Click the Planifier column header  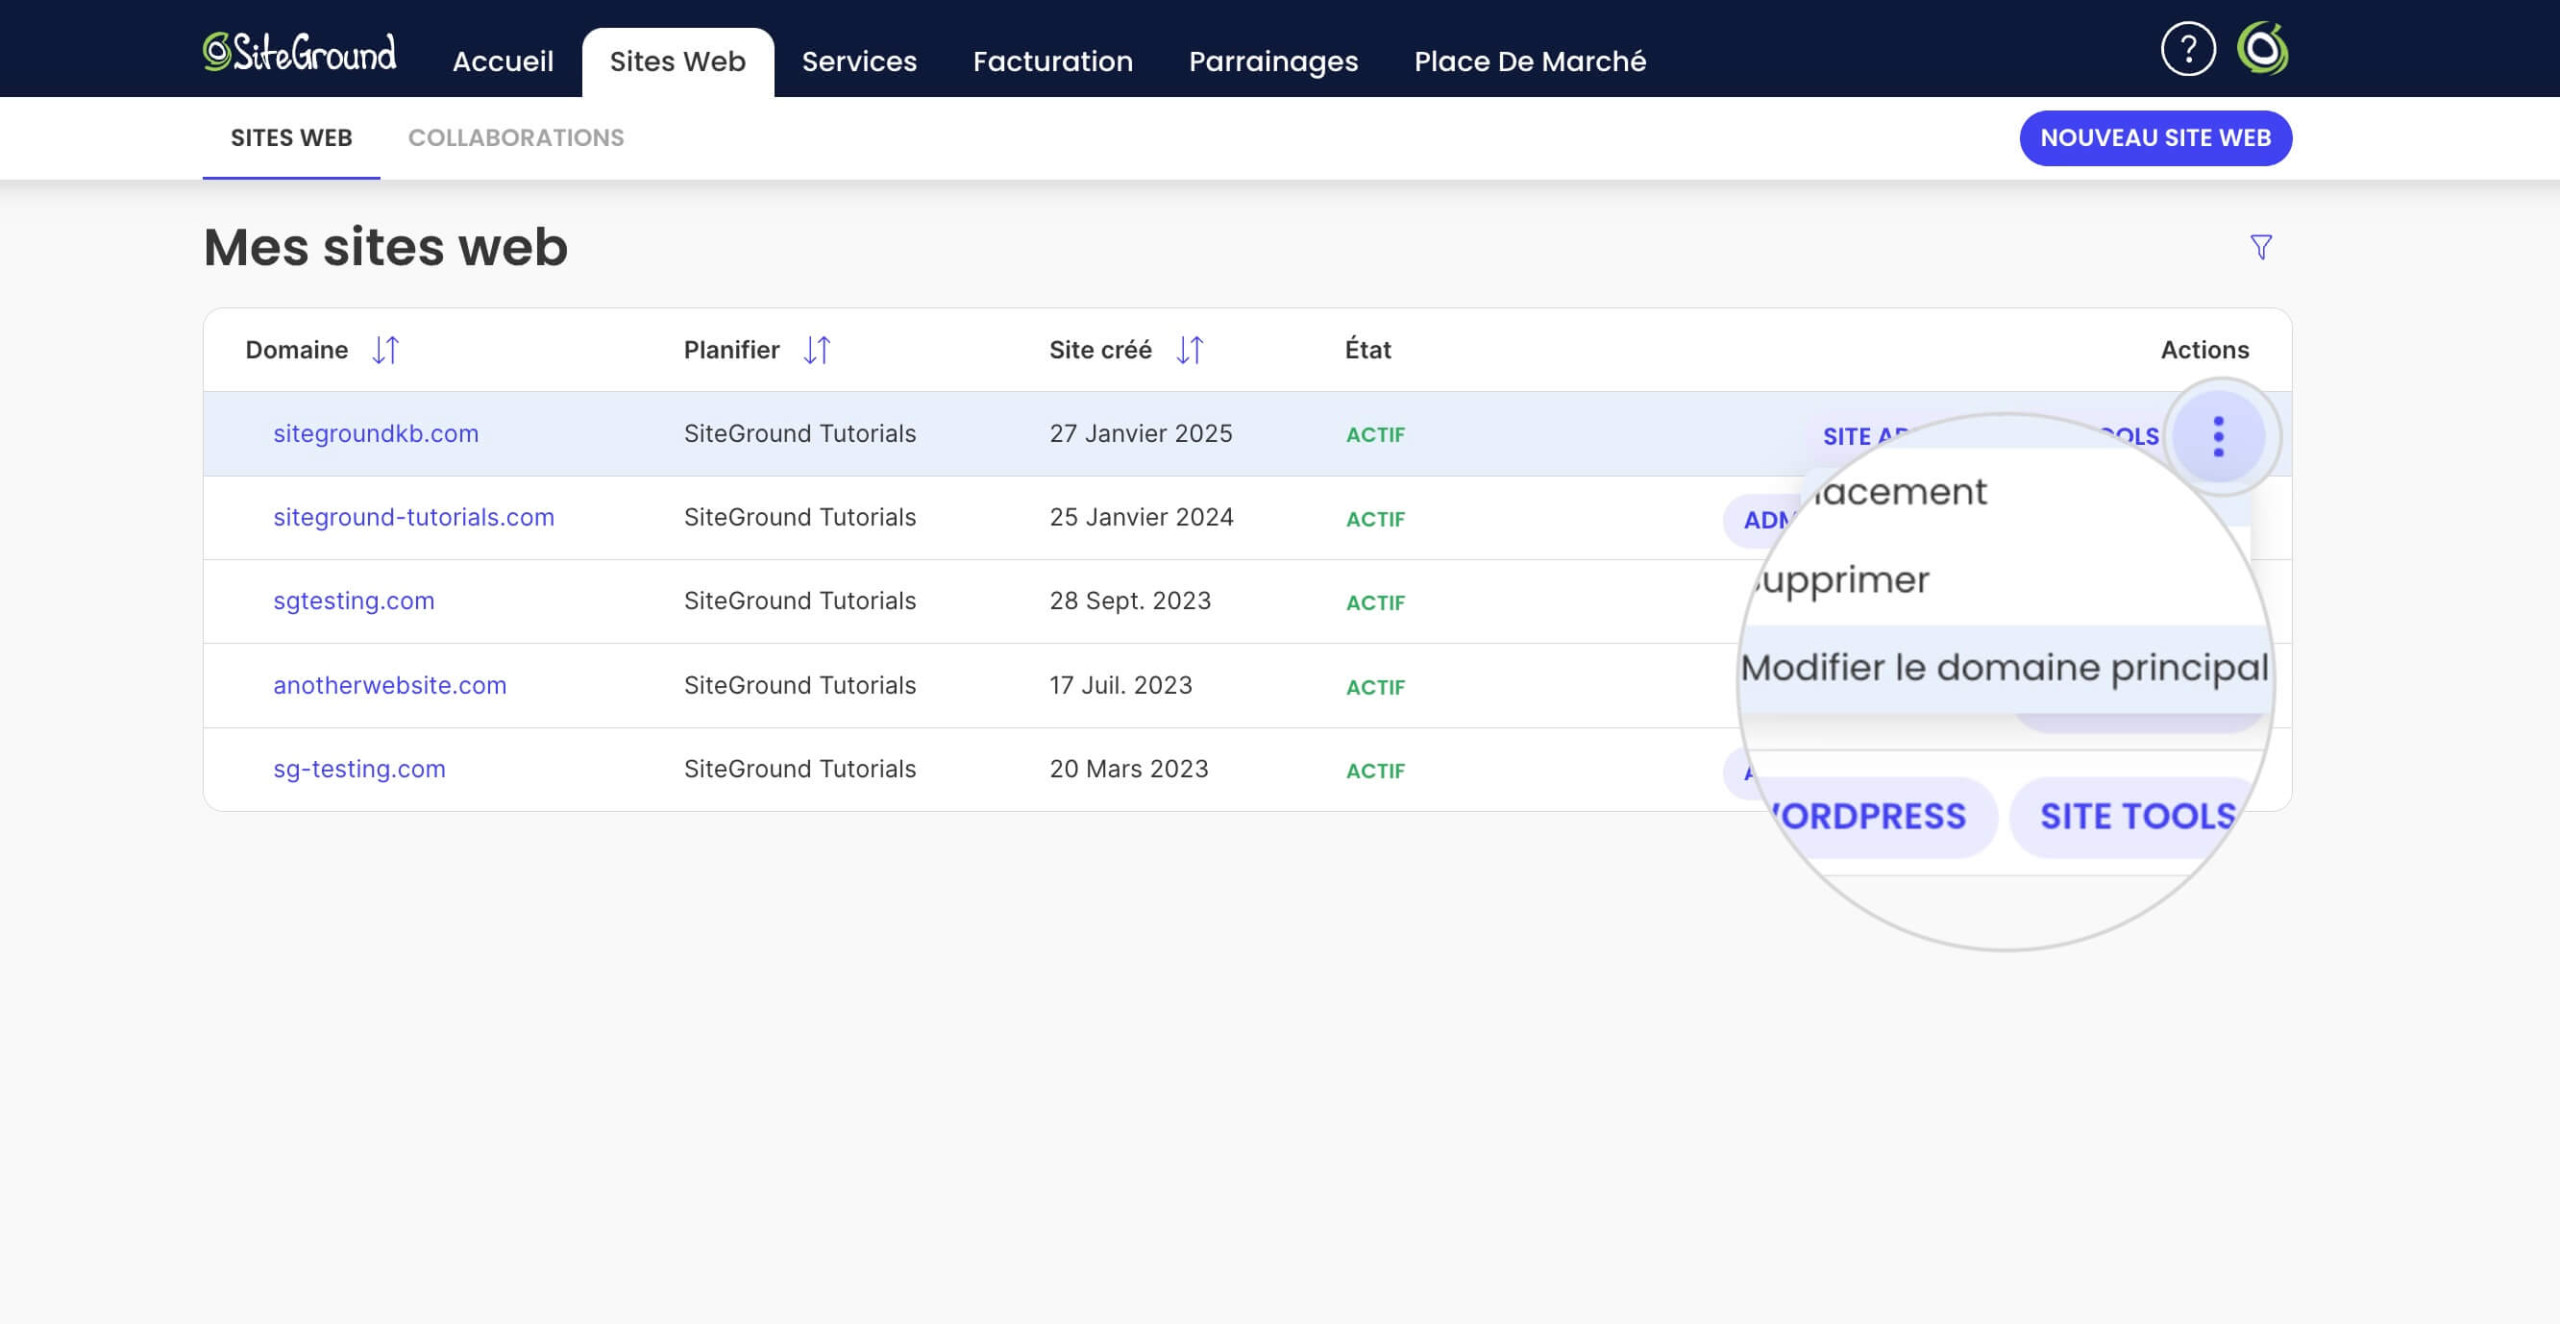click(x=732, y=350)
